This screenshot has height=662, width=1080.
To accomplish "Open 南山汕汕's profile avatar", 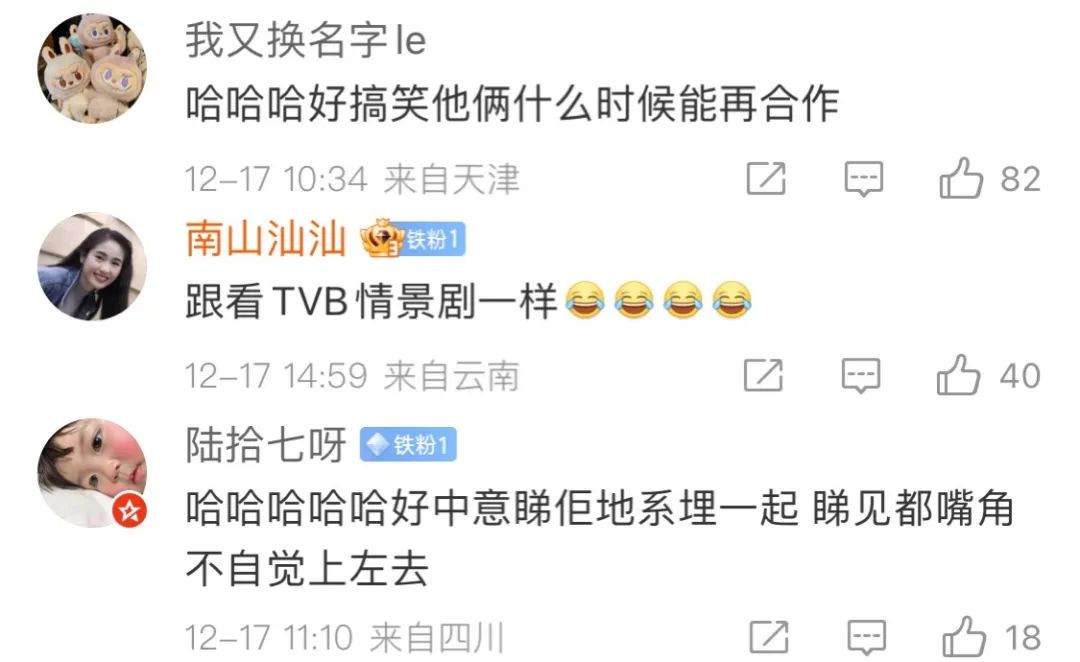I will [x=92, y=267].
